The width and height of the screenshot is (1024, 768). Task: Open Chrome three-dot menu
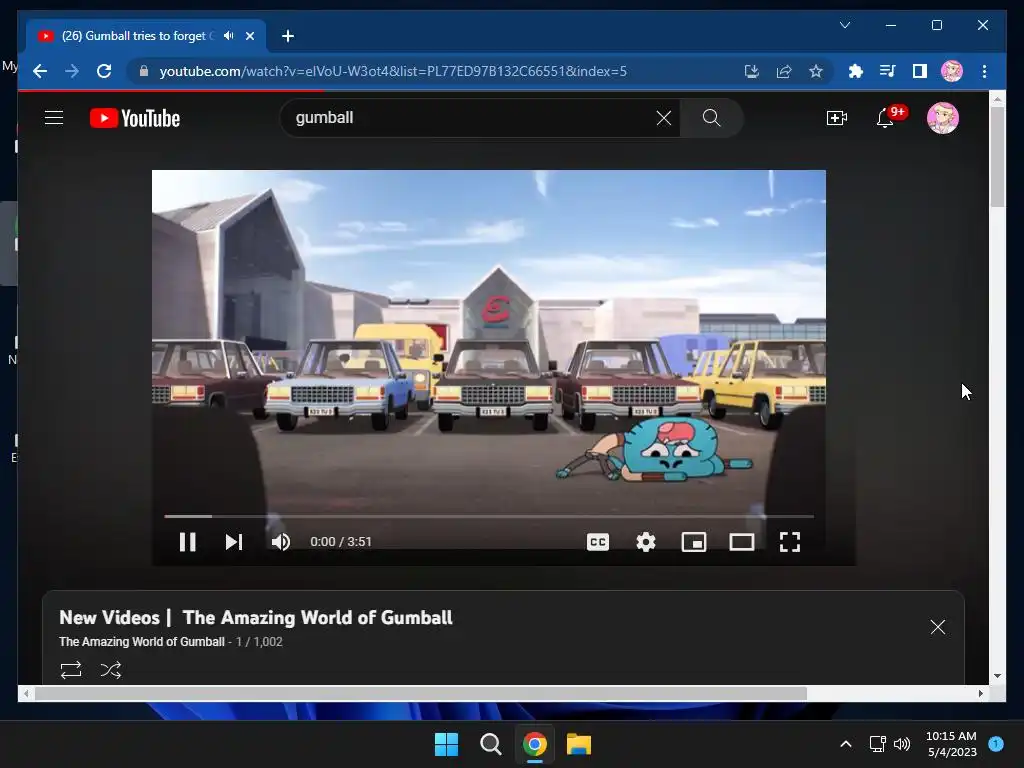point(984,71)
